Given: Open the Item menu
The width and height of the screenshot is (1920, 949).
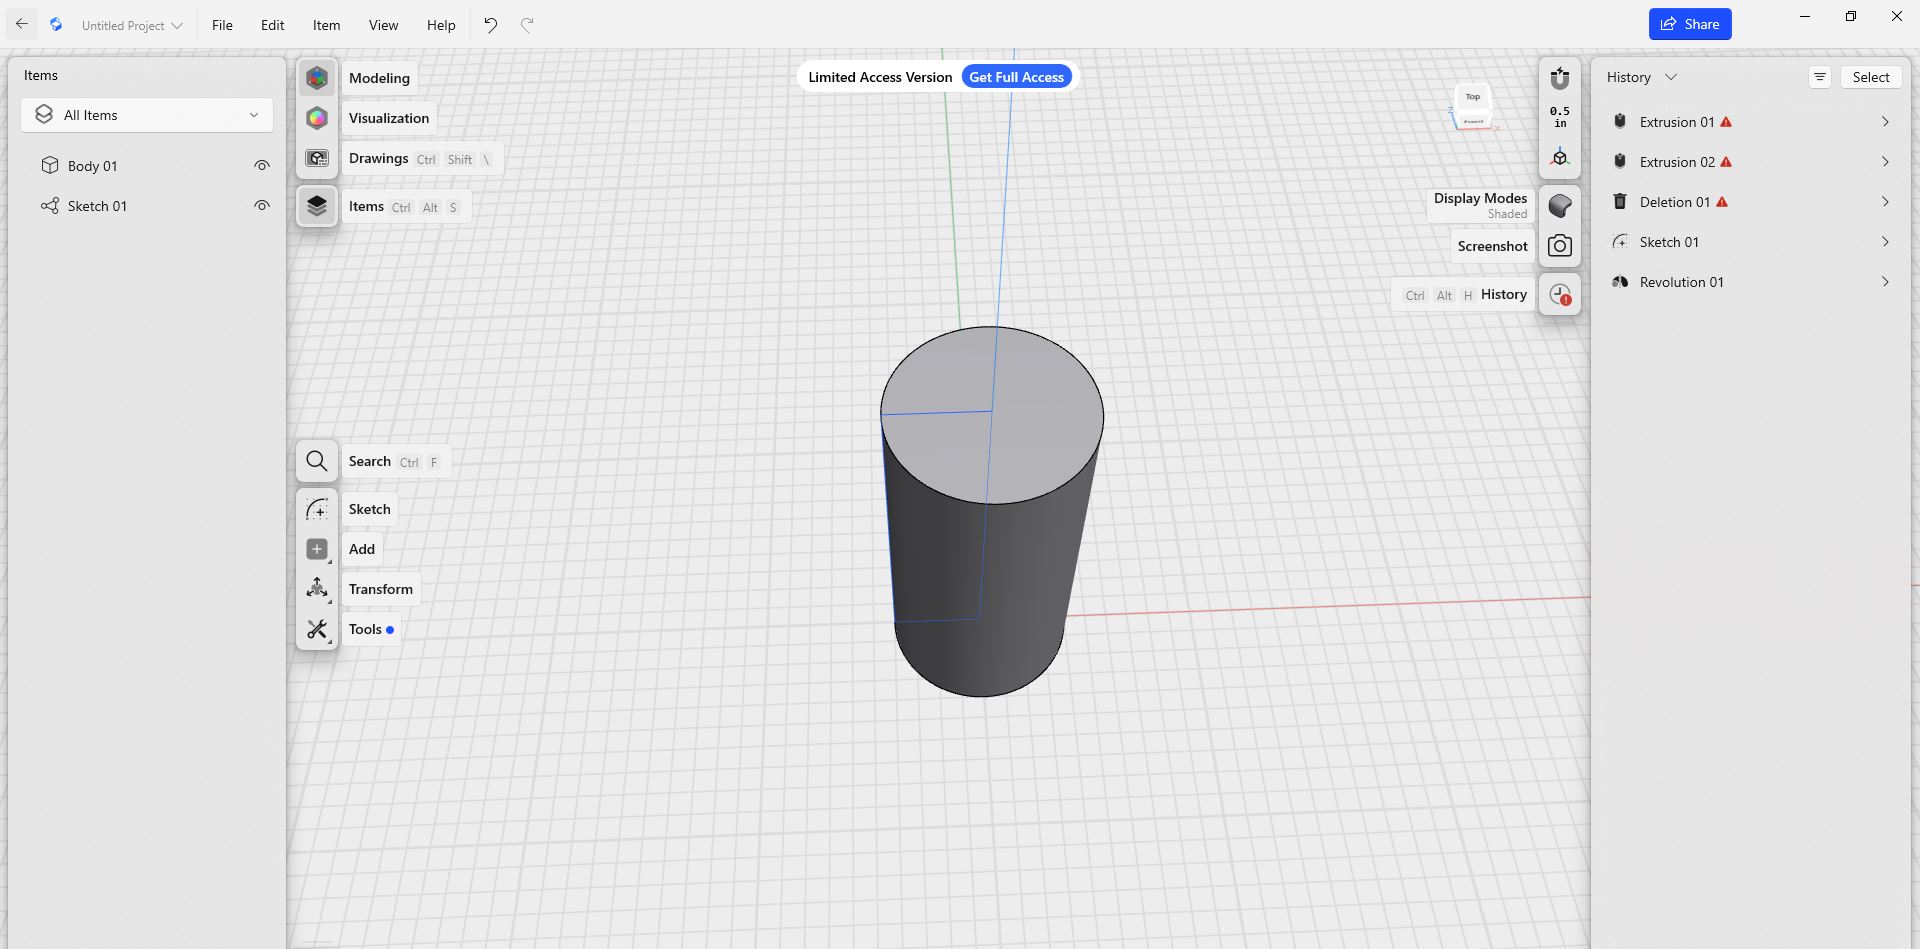Looking at the screenshot, I should (326, 25).
